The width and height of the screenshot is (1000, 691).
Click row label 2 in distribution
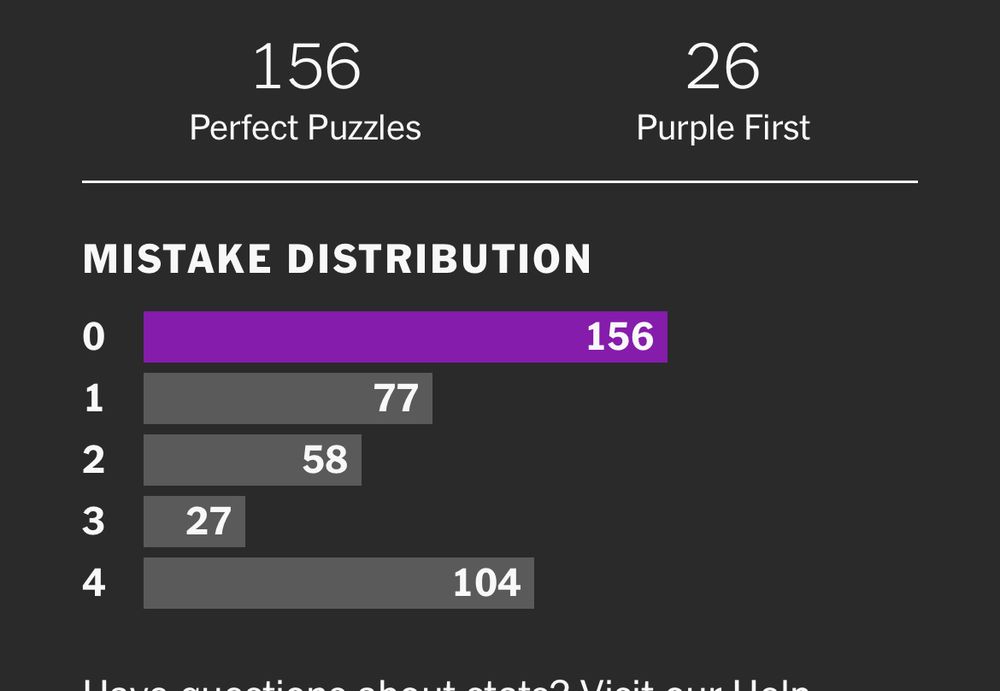94,460
